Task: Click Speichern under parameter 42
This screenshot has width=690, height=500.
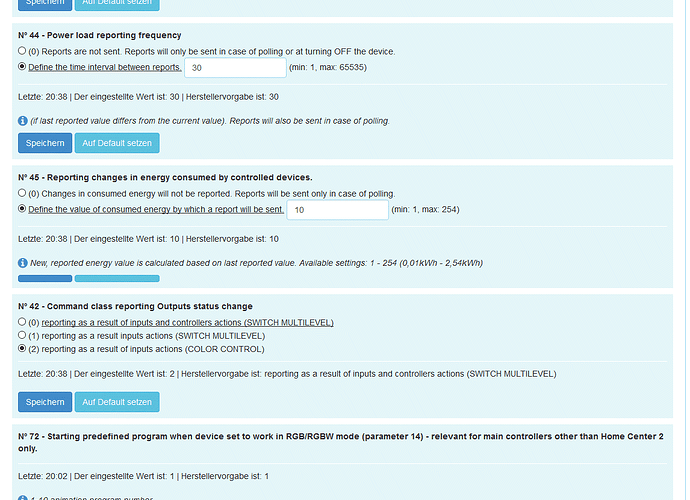Action: [45, 402]
